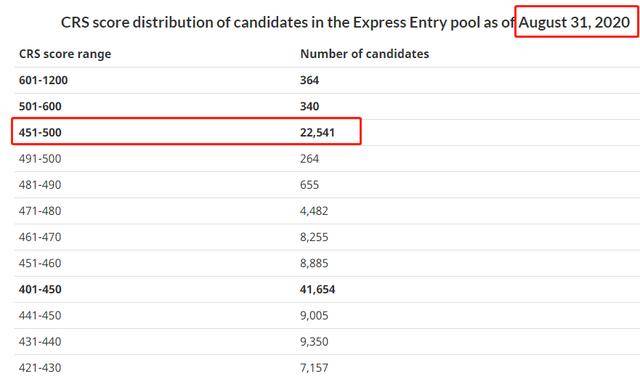Click the 364 candidates value
This screenshot has width=640, height=379.
[x=309, y=80]
